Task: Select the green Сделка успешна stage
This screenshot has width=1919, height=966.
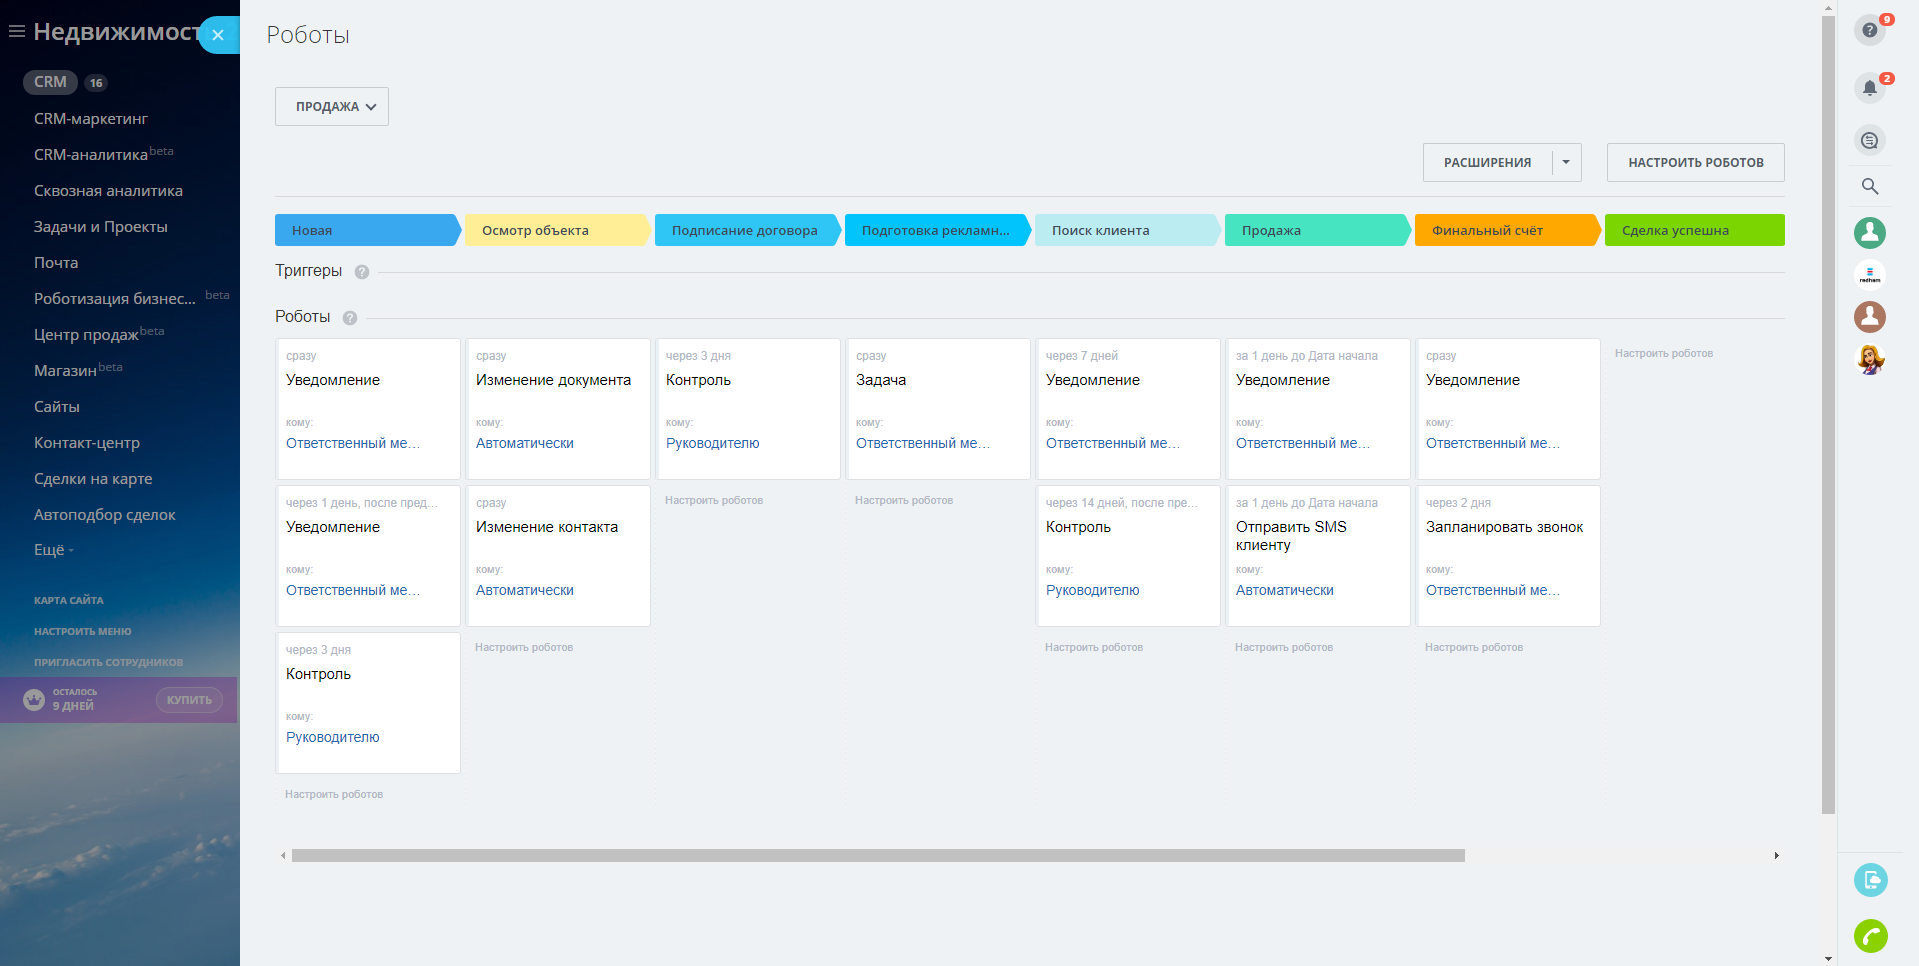Action: (x=1695, y=230)
